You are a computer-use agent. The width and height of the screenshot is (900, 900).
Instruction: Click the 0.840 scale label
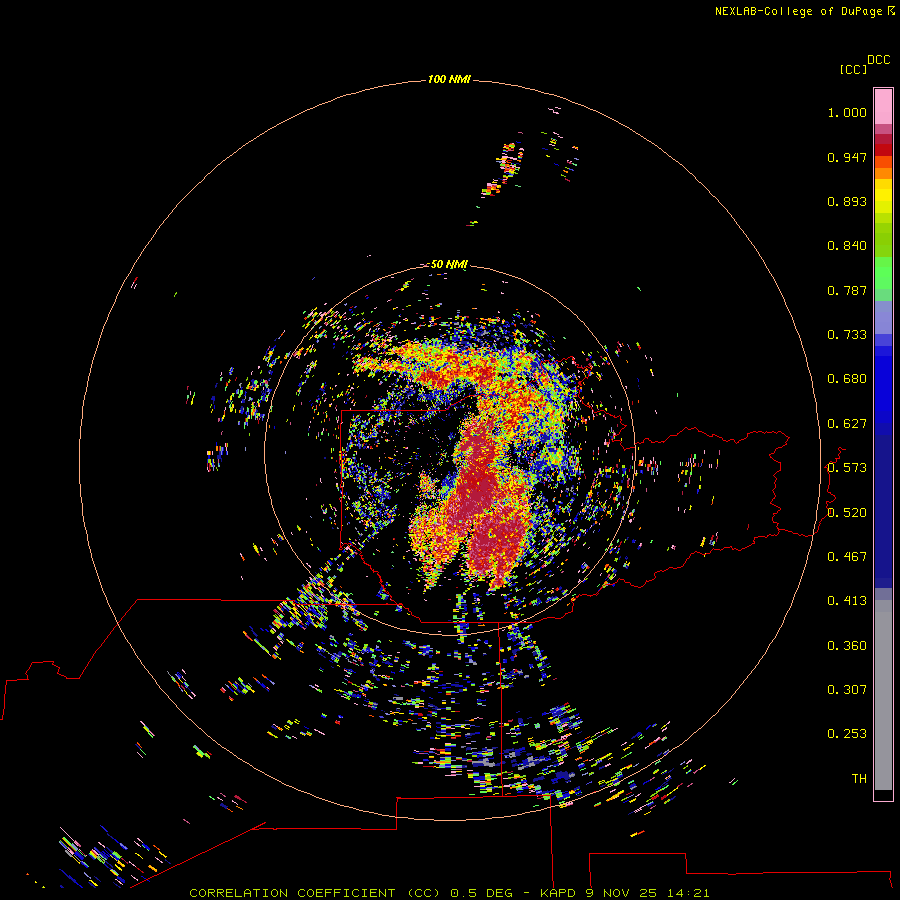(x=847, y=246)
